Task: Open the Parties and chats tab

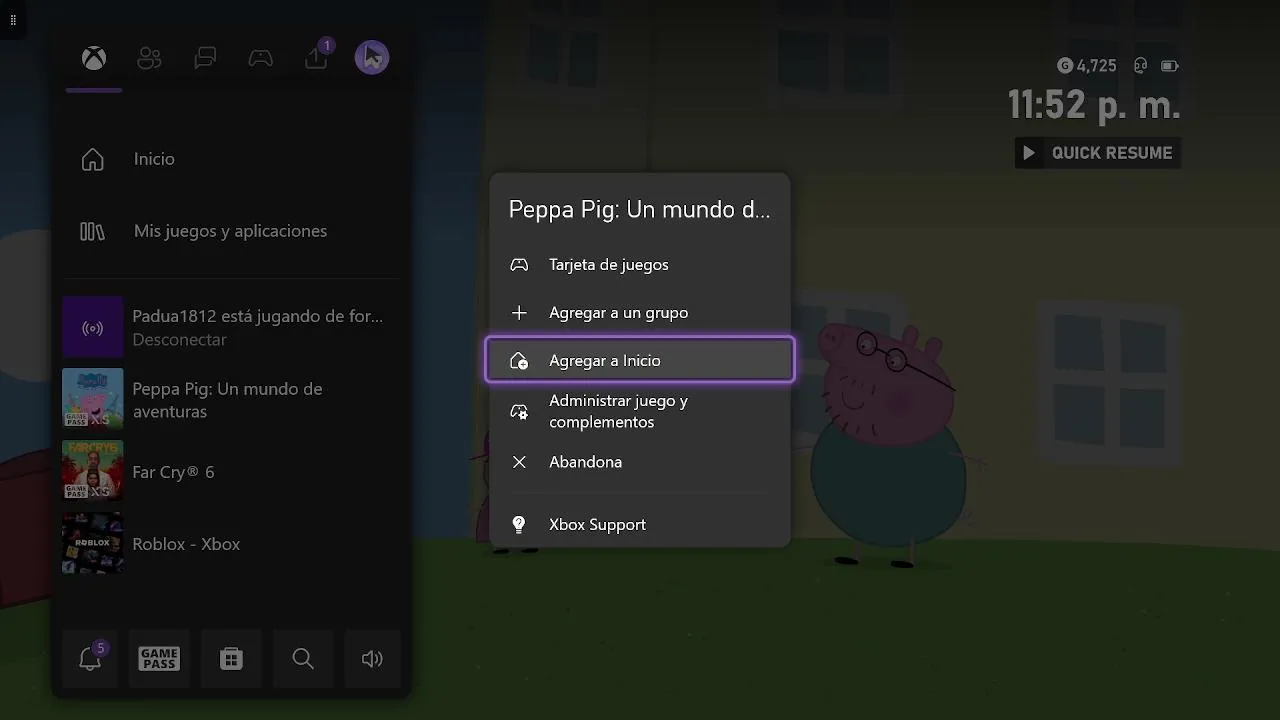Action: click(205, 58)
